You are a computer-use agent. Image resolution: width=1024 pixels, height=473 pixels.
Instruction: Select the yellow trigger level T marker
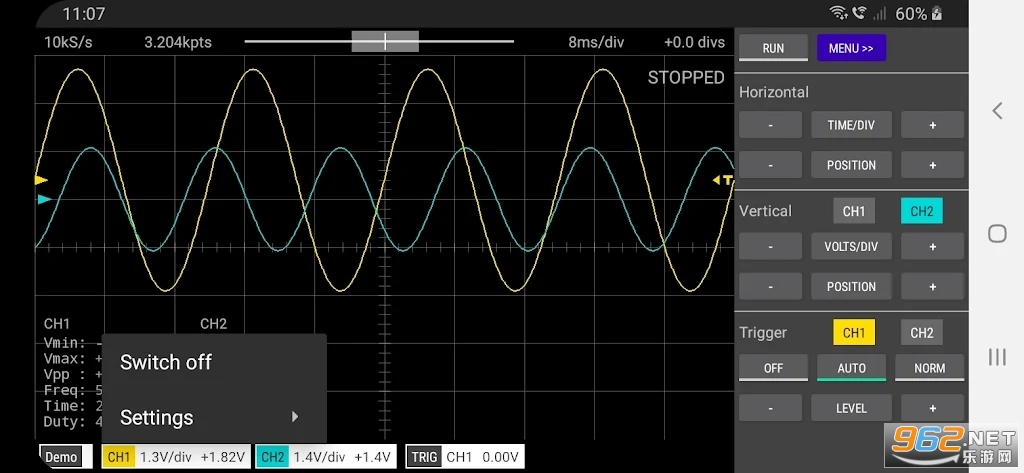coord(723,180)
